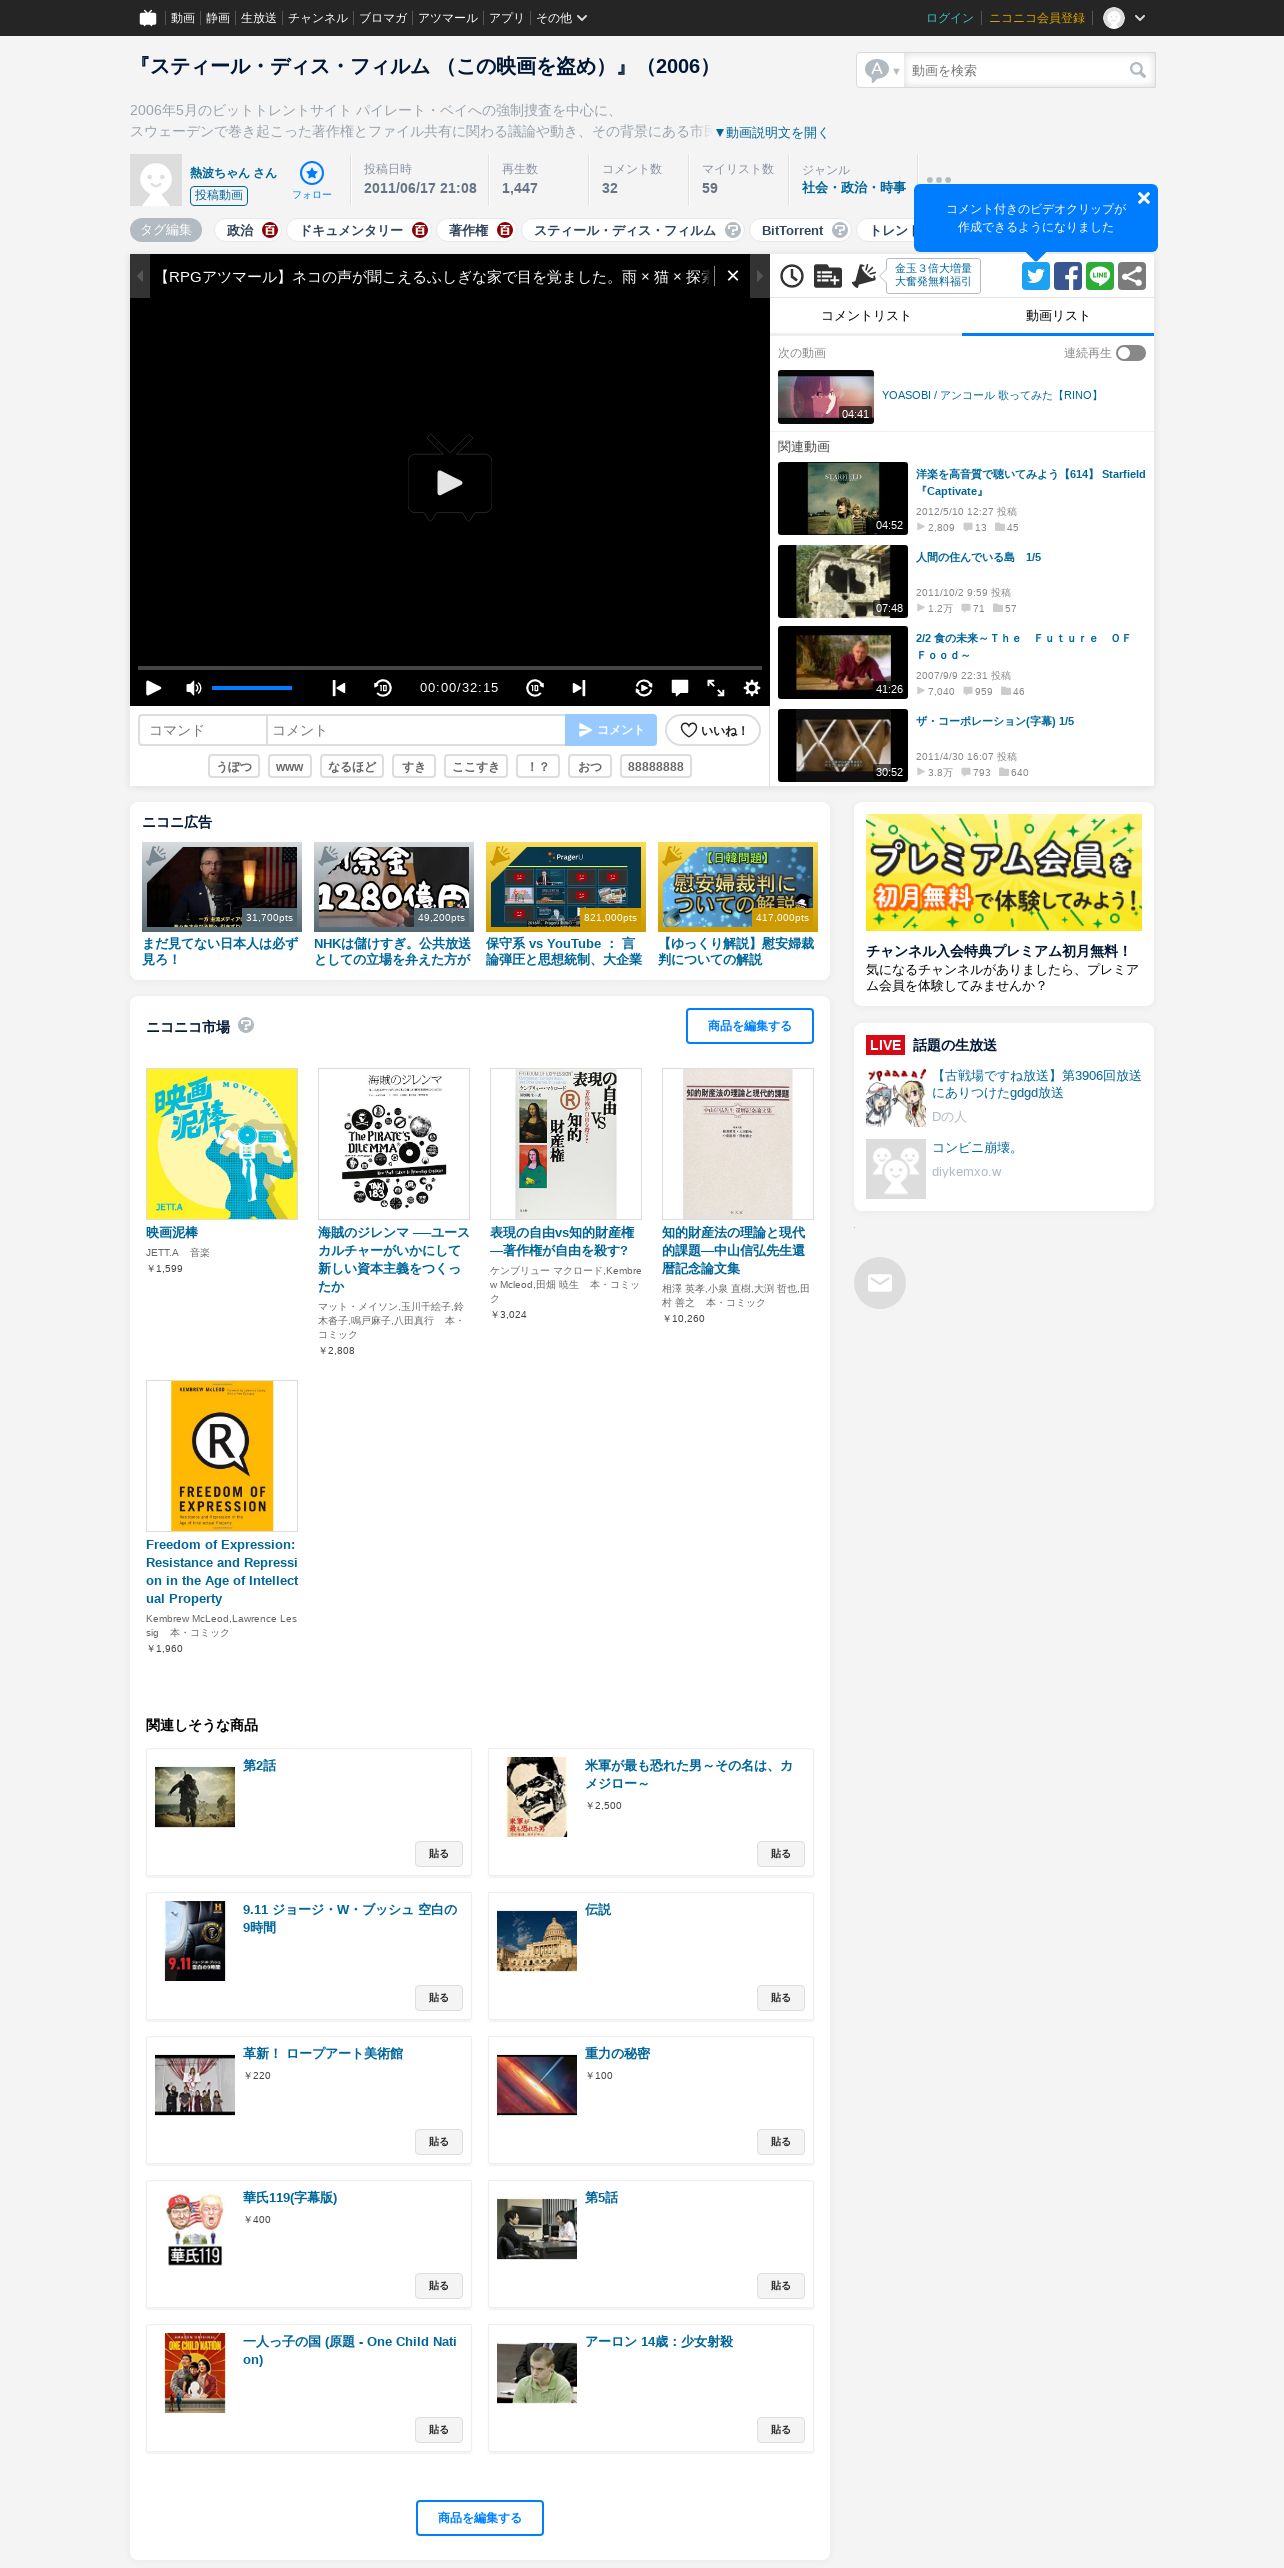Click the Nico-ad megaphone icon beside mylist
Viewport: 1284px width, 2568px height.
click(x=864, y=276)
